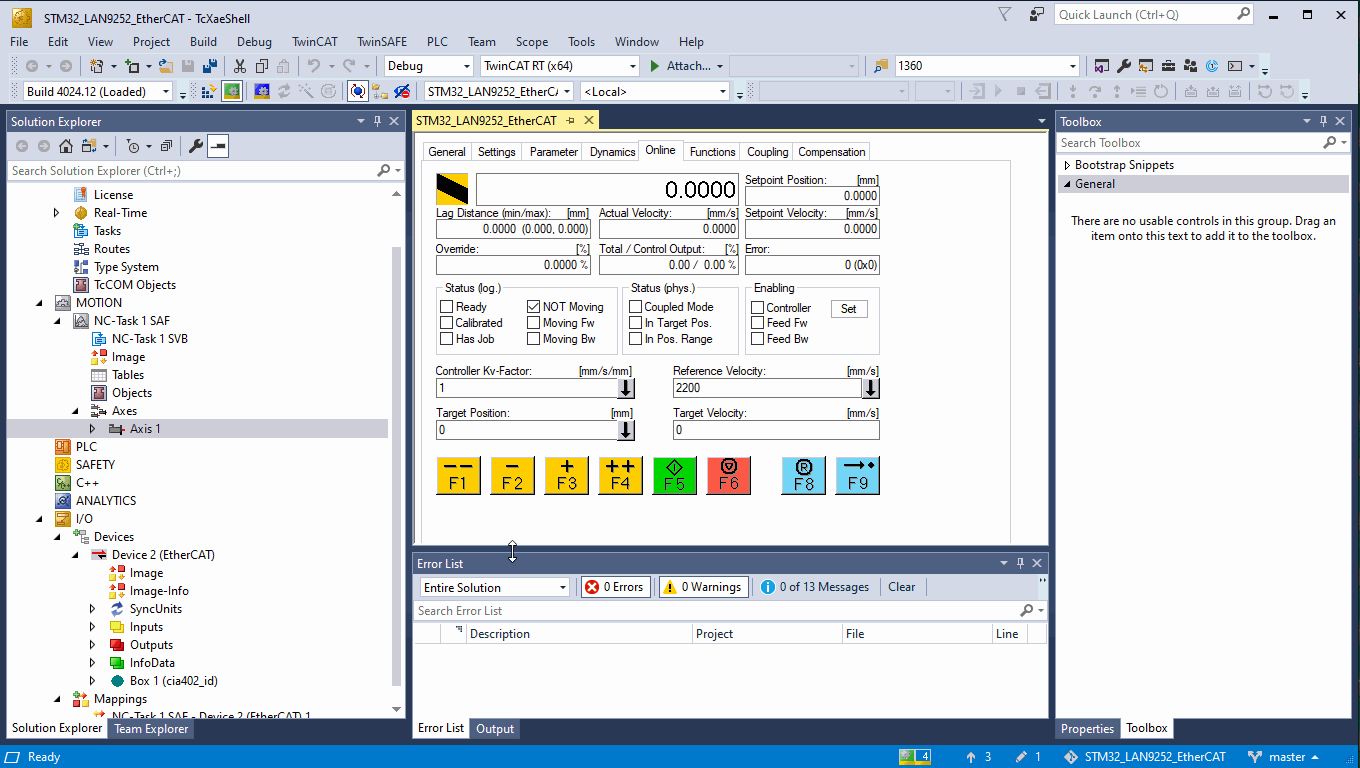The width and height of the screenshot is (1360, 768).
Task: Click the F4 fast forward jog button
Action: 621,475
